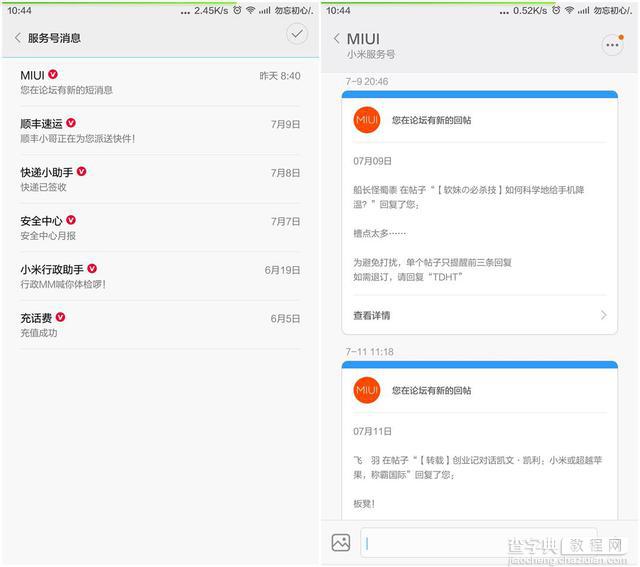Tap the Wi-Fi icon in left status bar
This screenshot has height=567, width=640.
[250, 11]
